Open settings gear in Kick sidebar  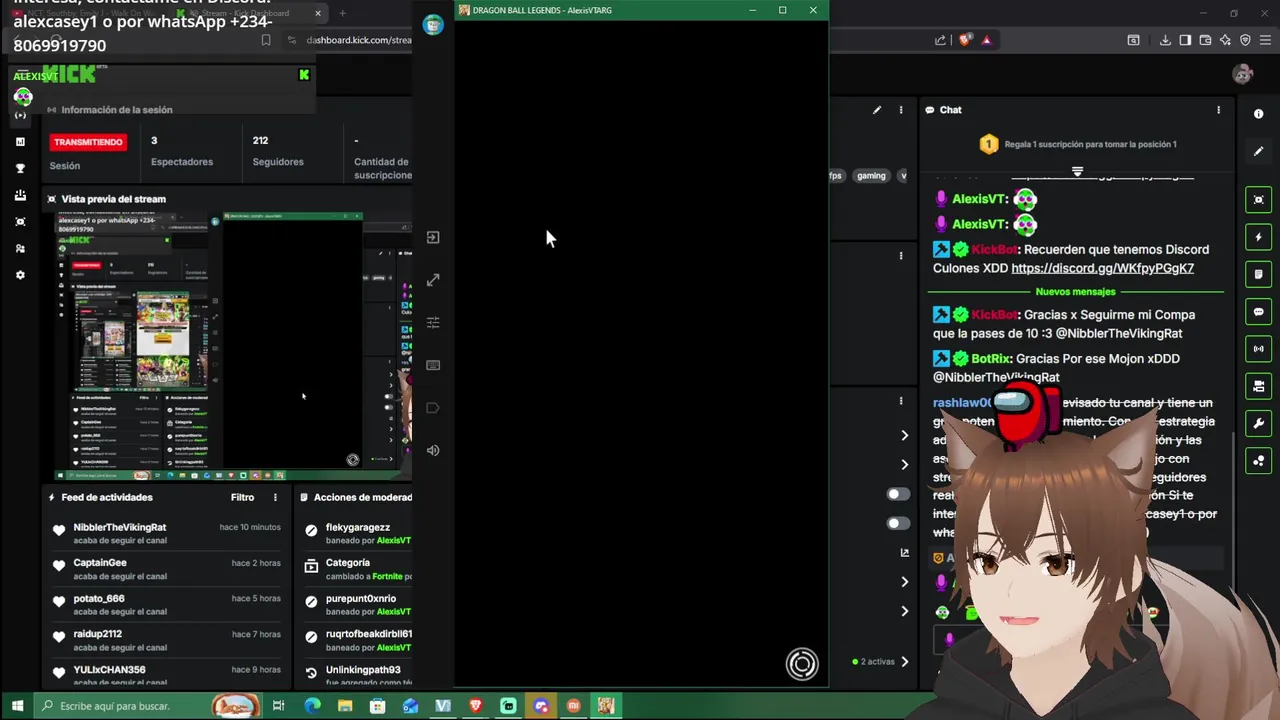coord(20,275)
